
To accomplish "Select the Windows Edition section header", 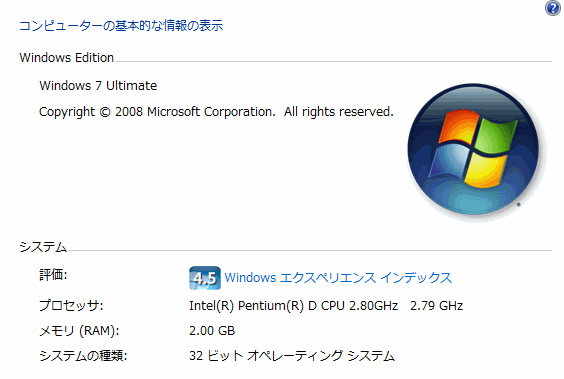I will [x=67, y=58].
